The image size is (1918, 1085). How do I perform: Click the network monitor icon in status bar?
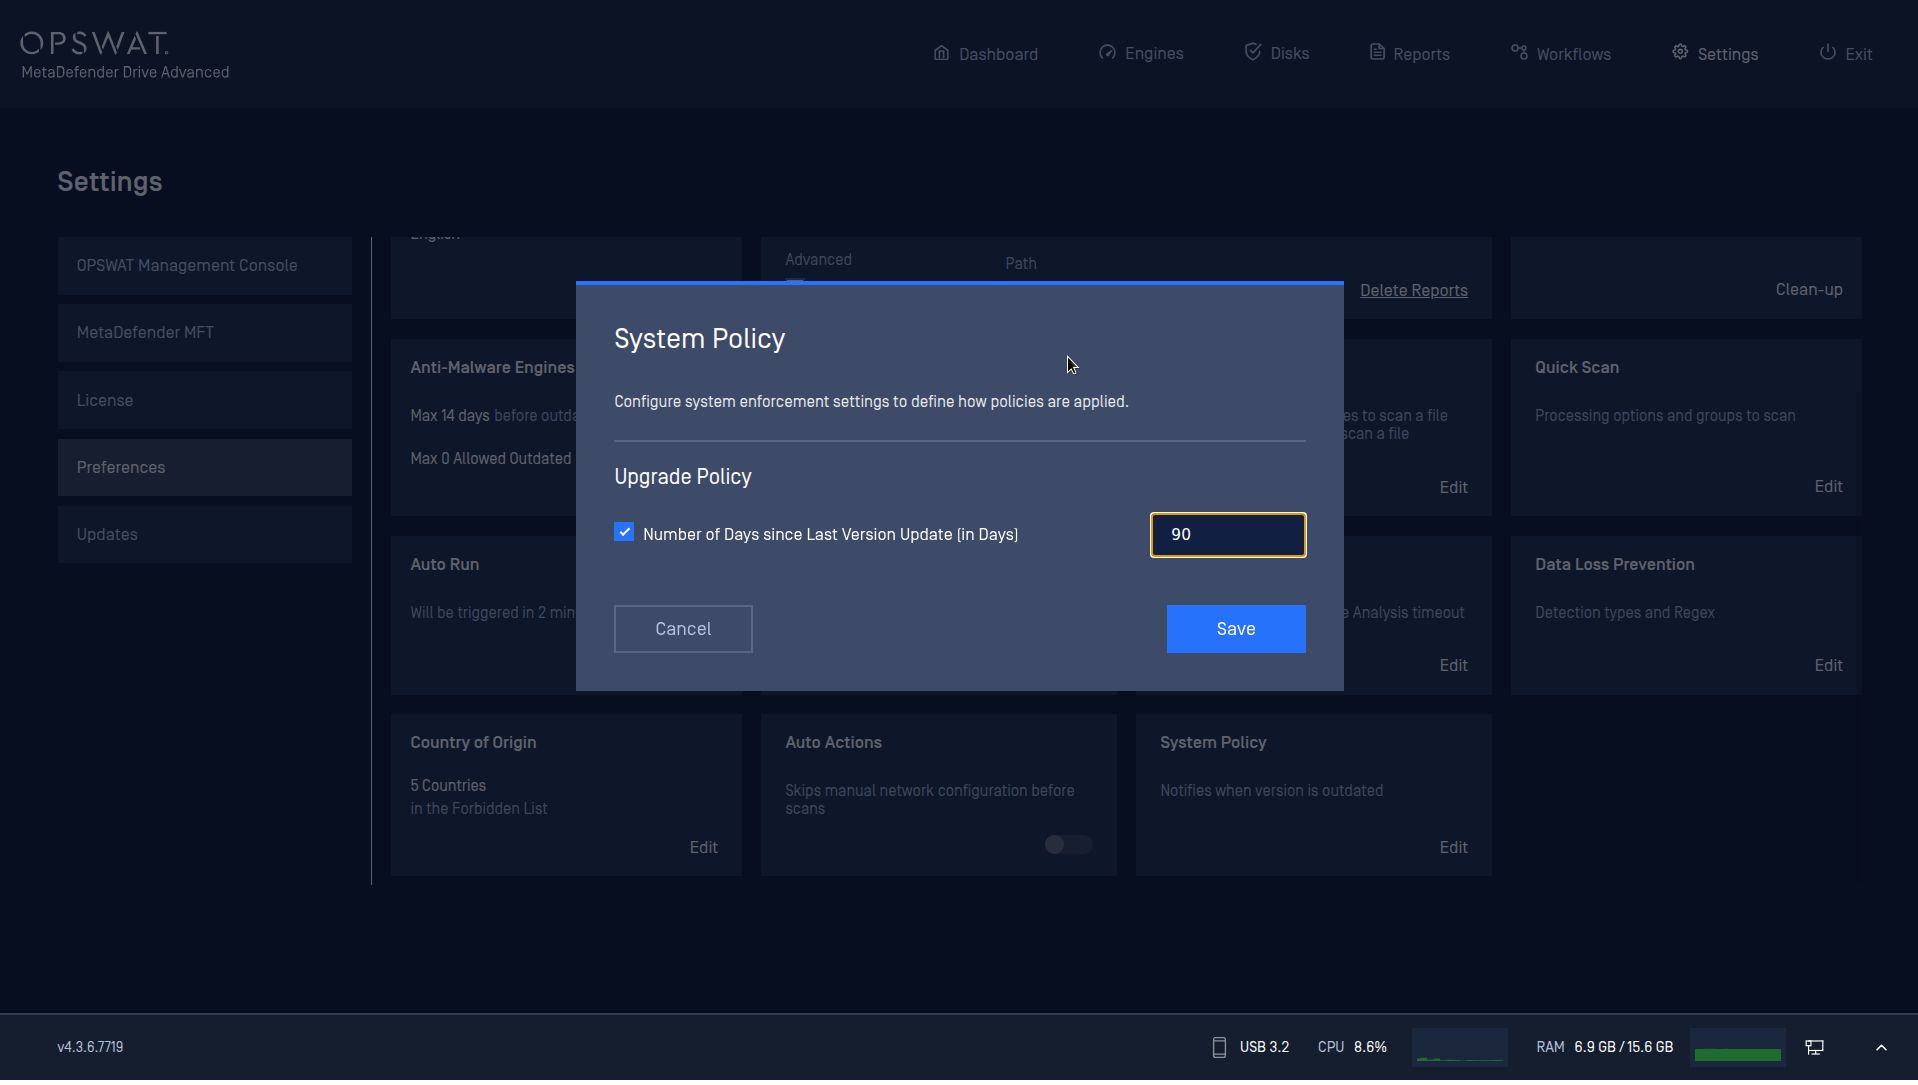(x=1814, y=1047)
